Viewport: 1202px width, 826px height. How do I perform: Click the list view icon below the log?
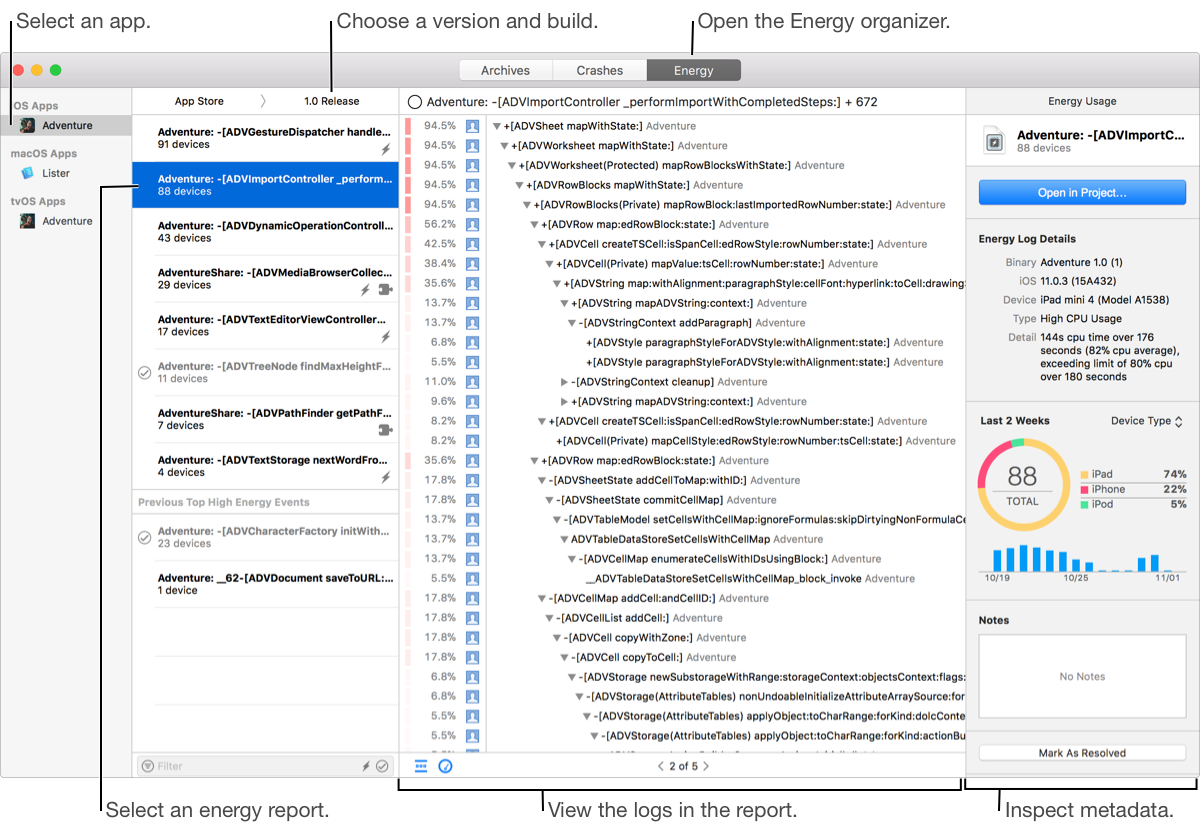tap(421, 766)
